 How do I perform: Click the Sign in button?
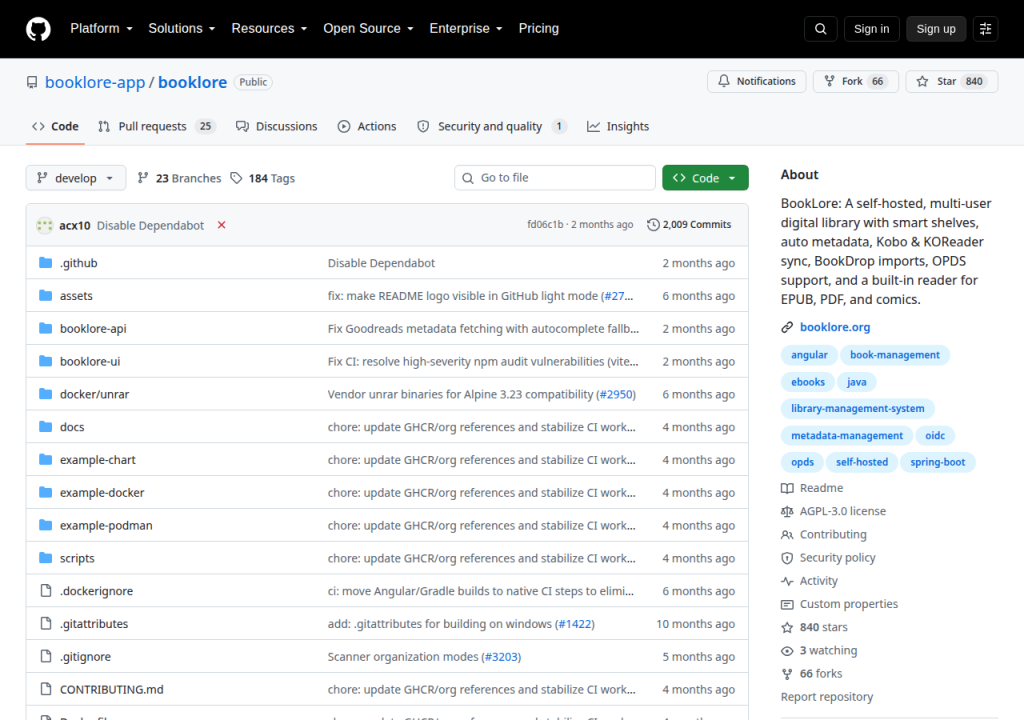871,29
